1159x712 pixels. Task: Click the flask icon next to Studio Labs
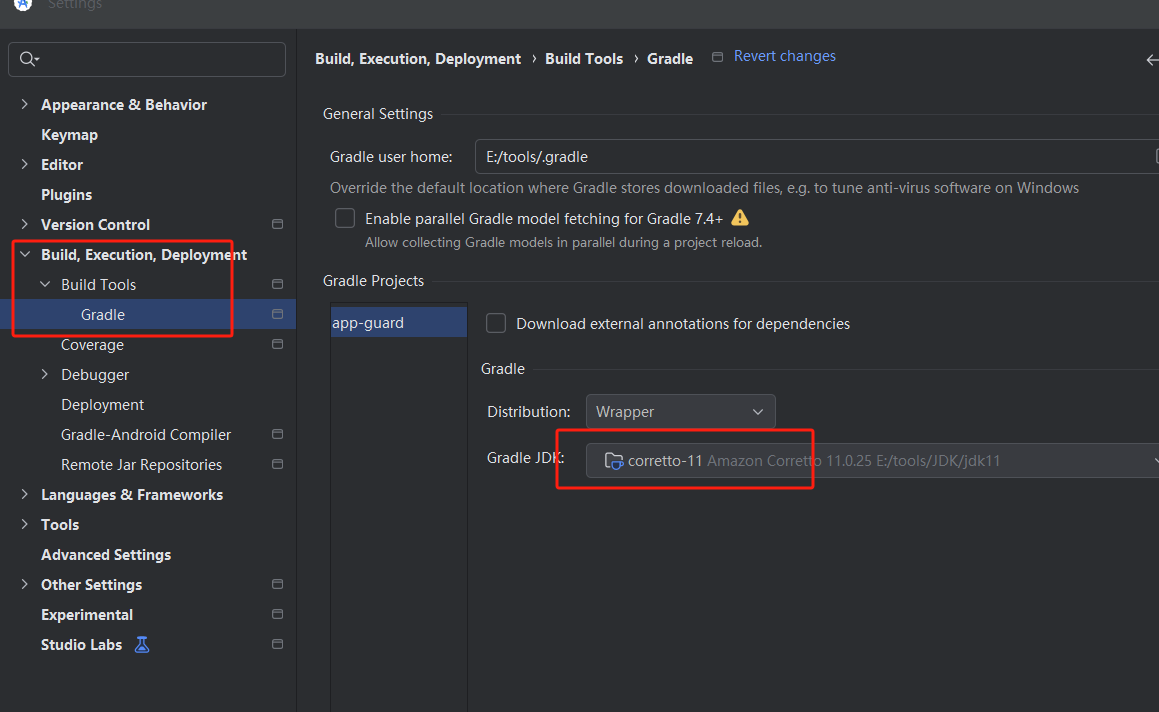coord(142,645)
